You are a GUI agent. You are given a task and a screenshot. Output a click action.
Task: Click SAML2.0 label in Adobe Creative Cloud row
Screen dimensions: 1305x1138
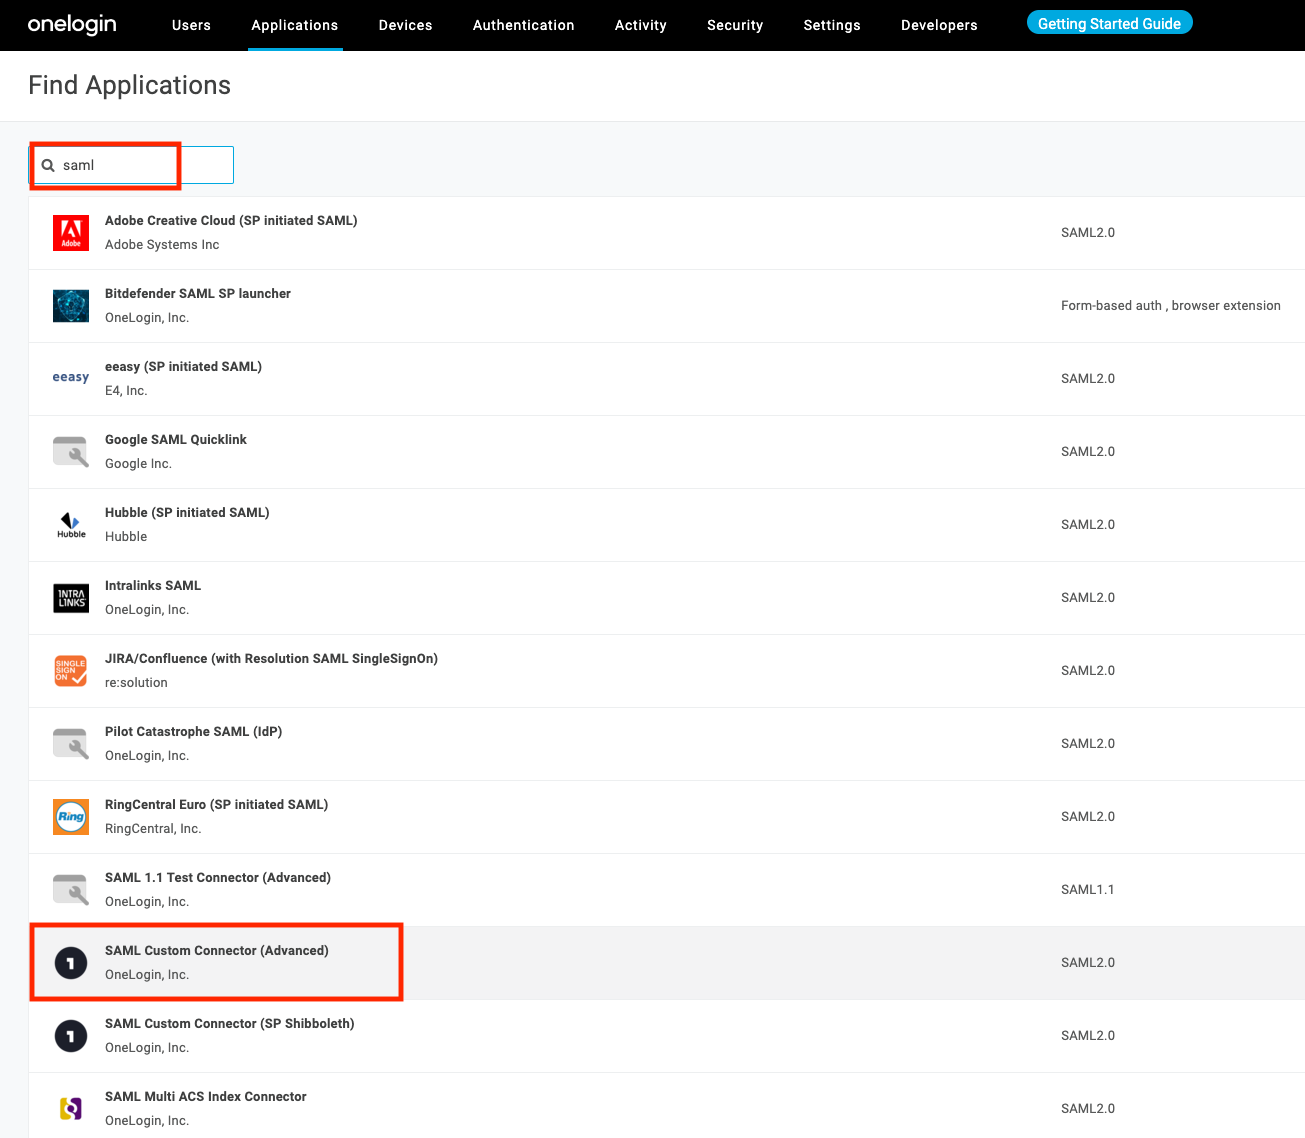(1088, 233)
